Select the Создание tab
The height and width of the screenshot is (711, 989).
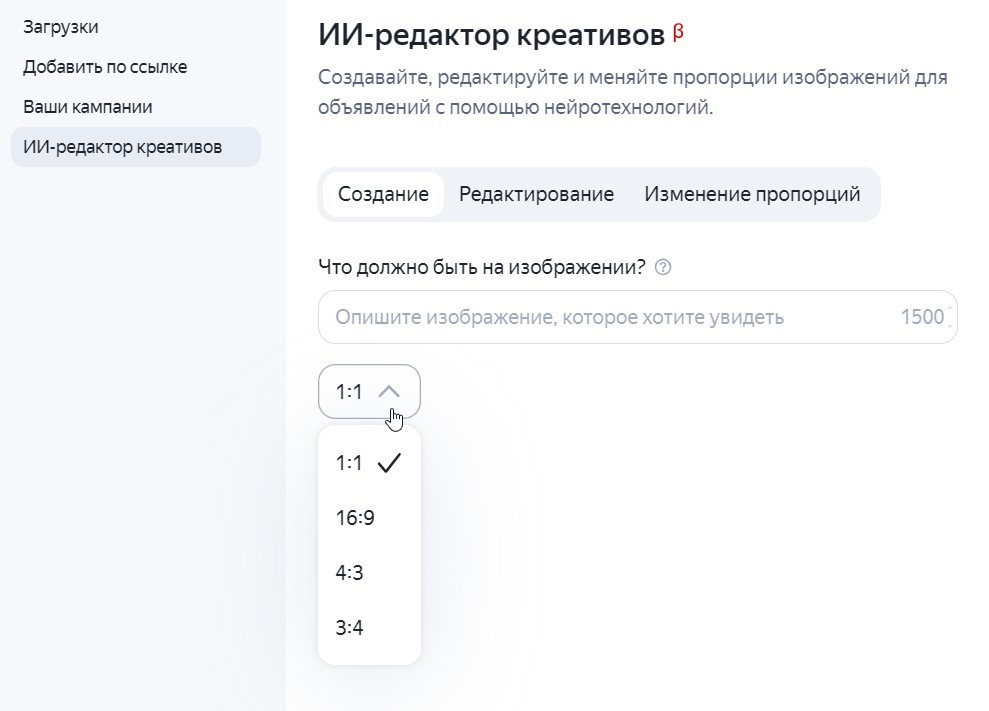384,194
